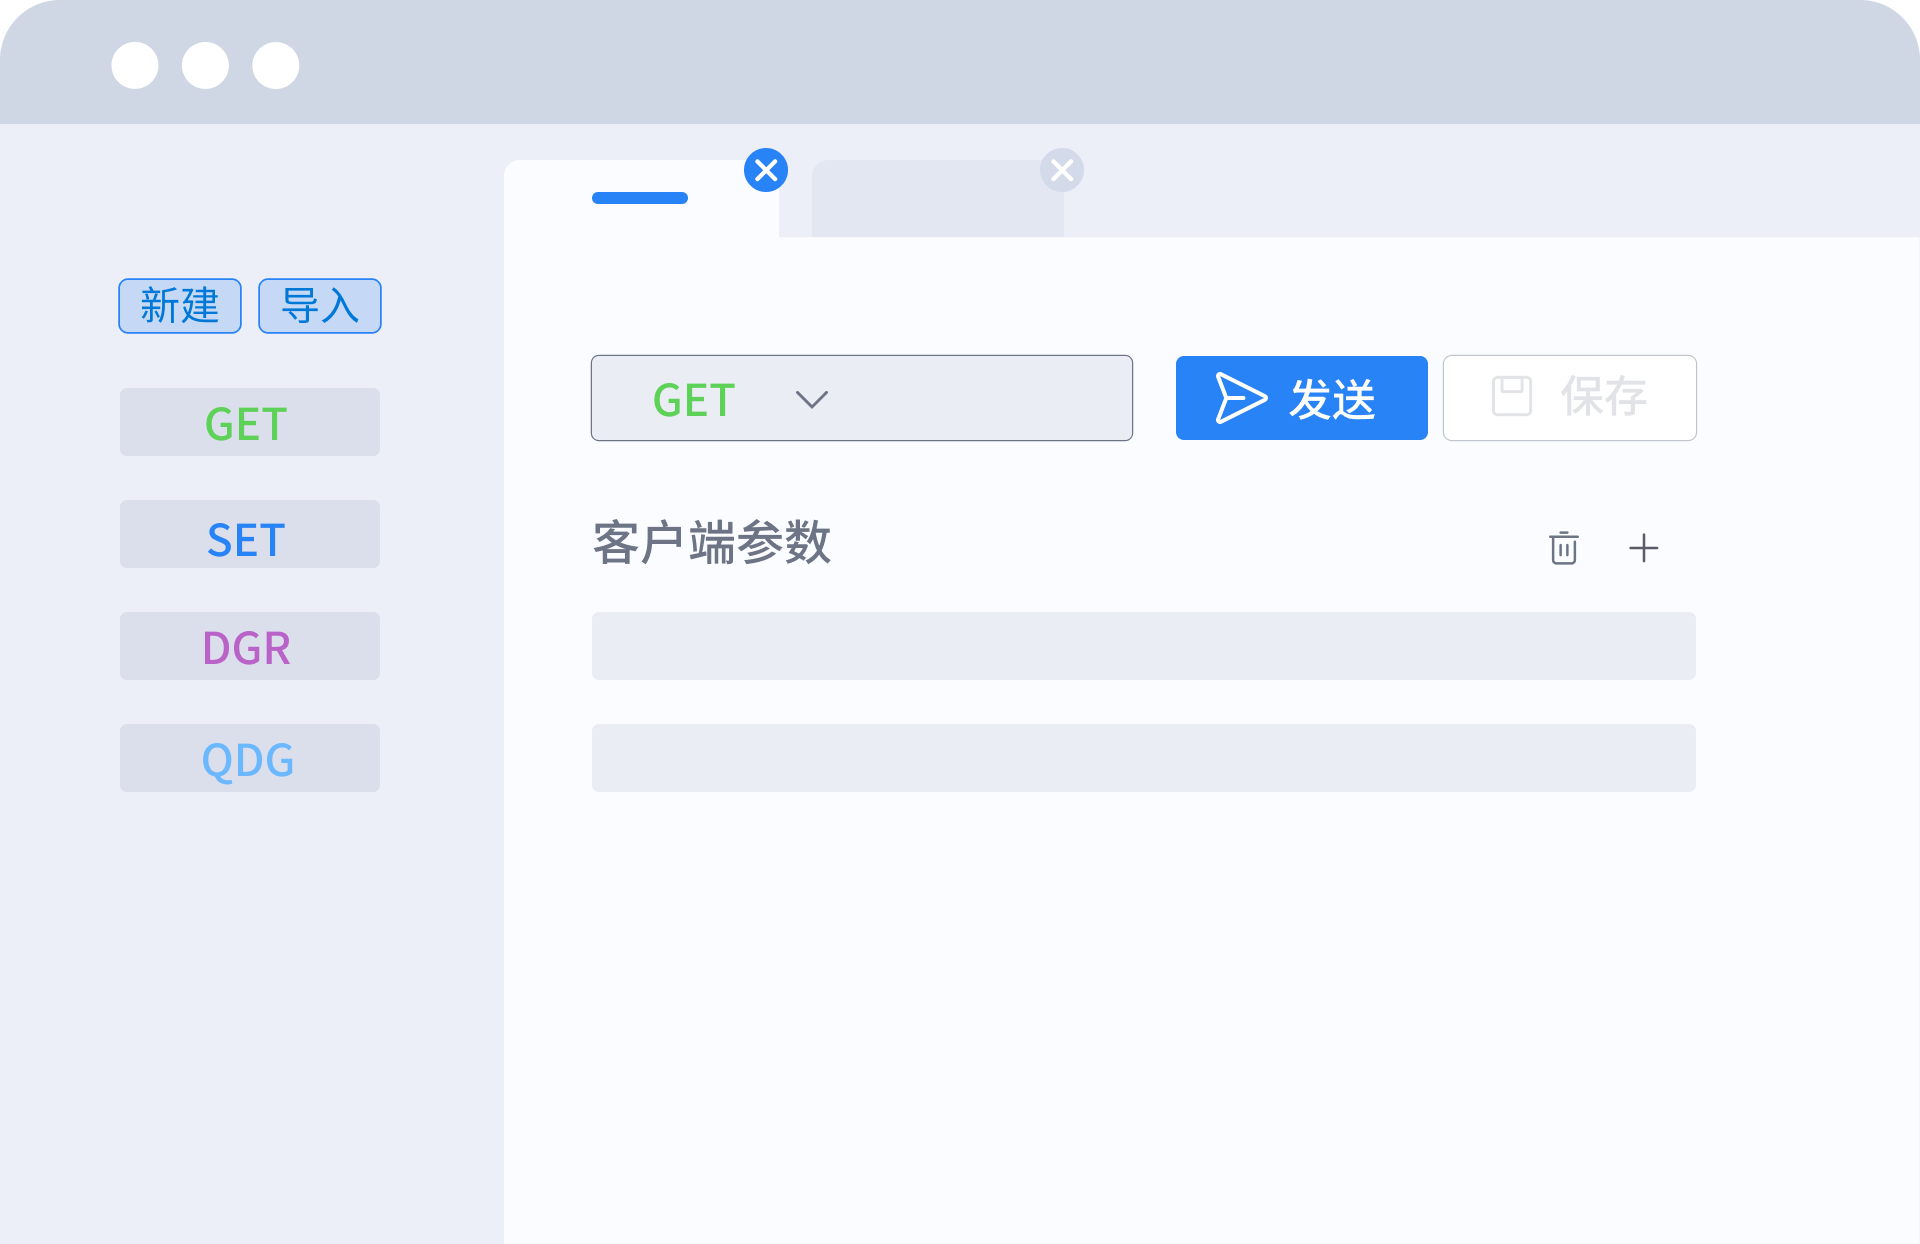
Task: Switch to the inactive gray tab
Action: 937,199
